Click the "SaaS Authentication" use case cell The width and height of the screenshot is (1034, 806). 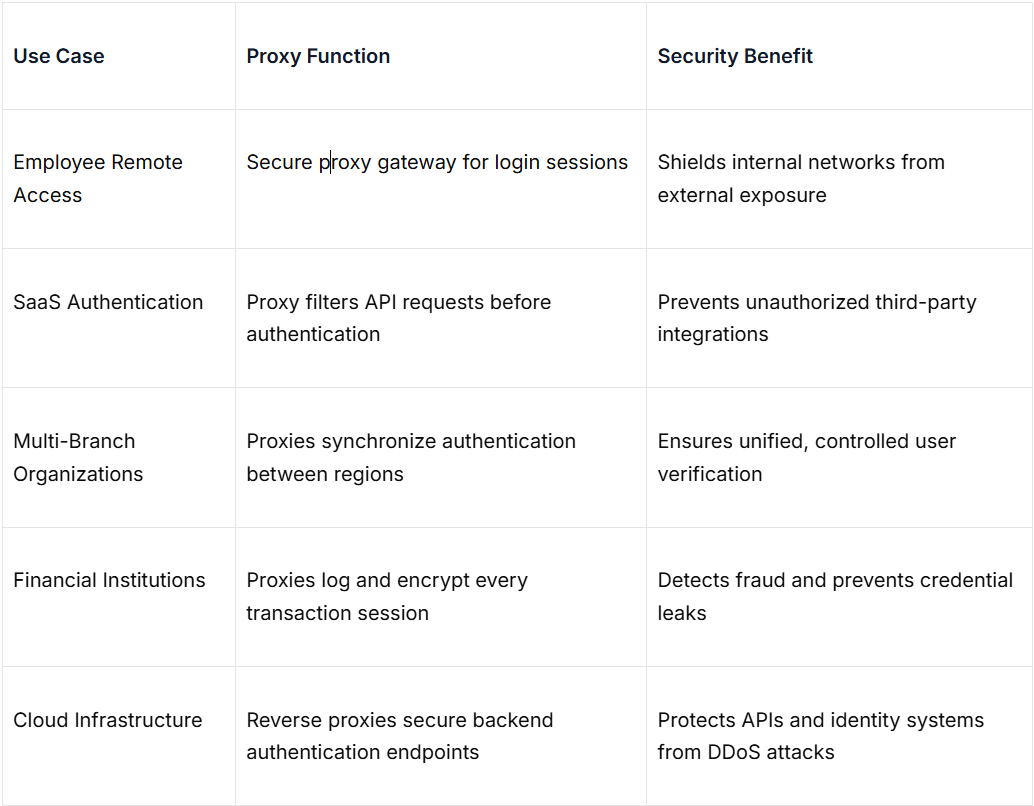[x=108, y=302]
